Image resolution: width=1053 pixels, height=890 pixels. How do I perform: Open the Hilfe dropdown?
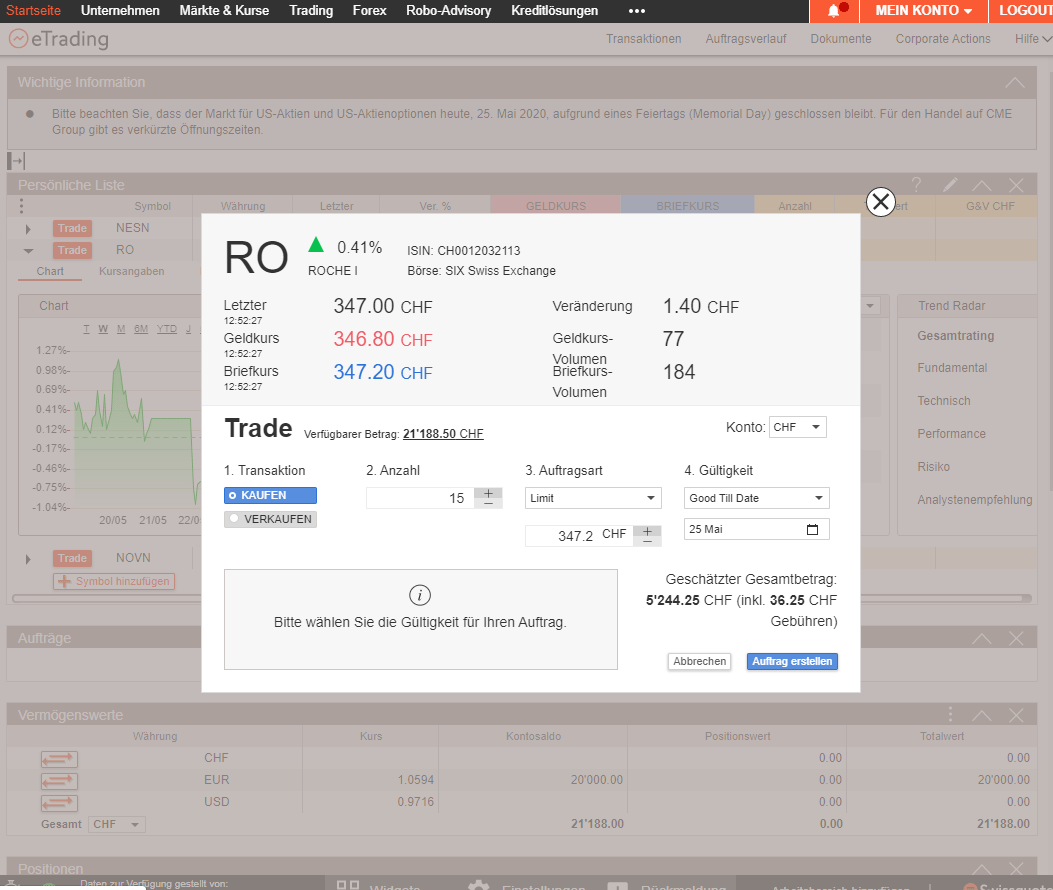coord(1033,39)
